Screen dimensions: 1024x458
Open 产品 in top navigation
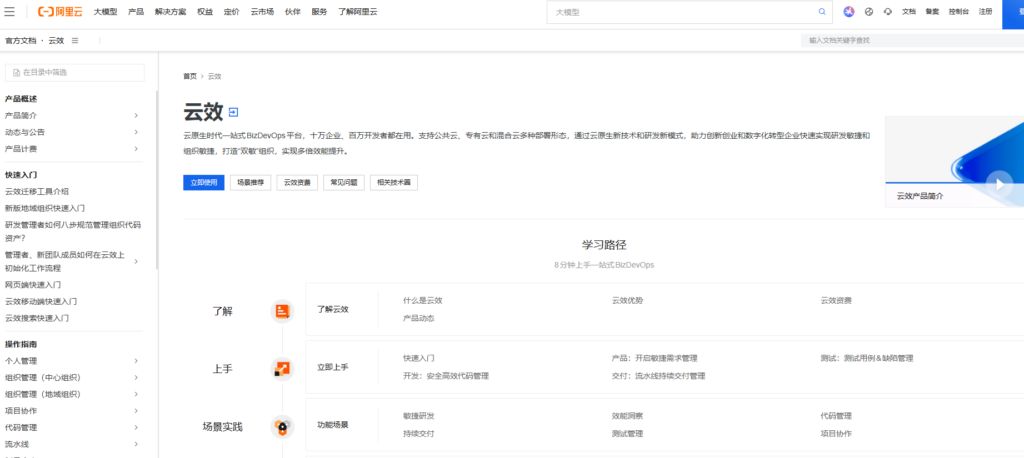click(x=136, y=12)
